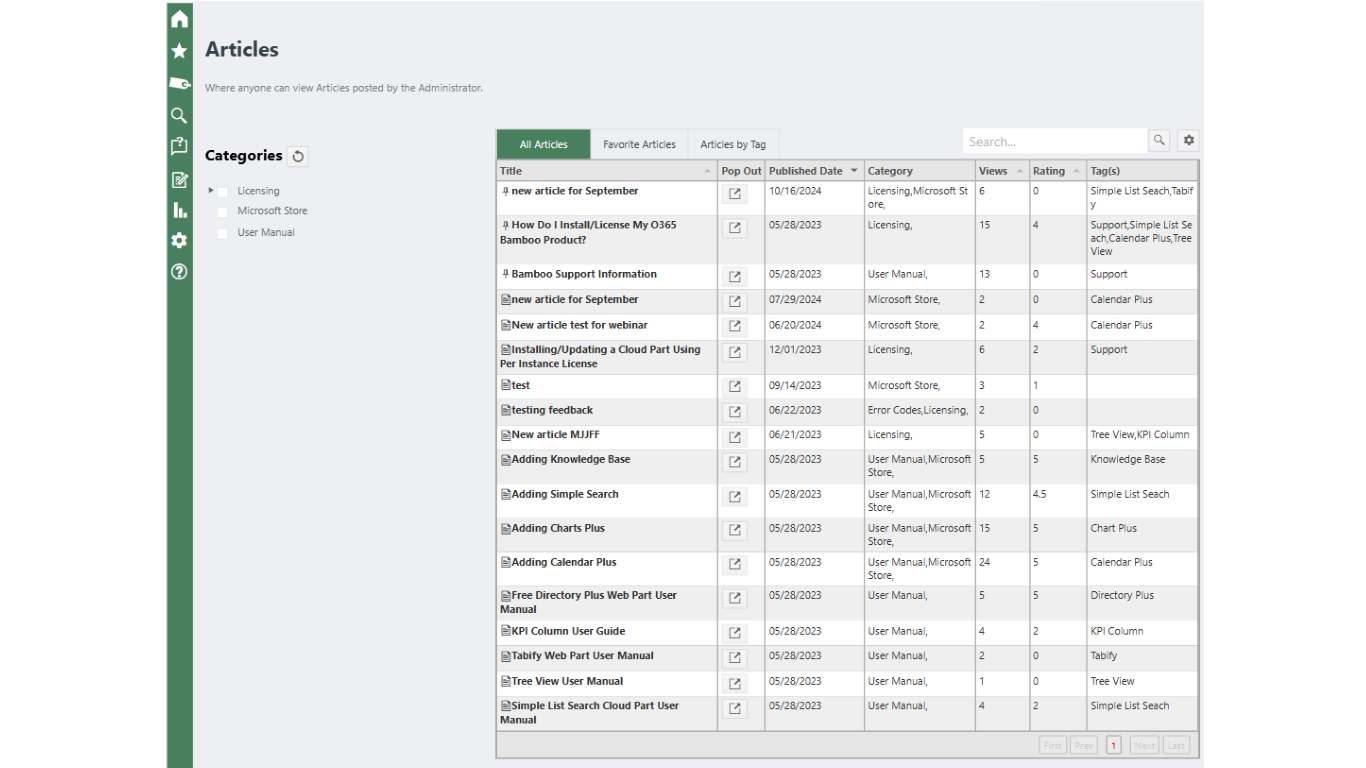Open the sidebar edit article icon

point(179,180)
